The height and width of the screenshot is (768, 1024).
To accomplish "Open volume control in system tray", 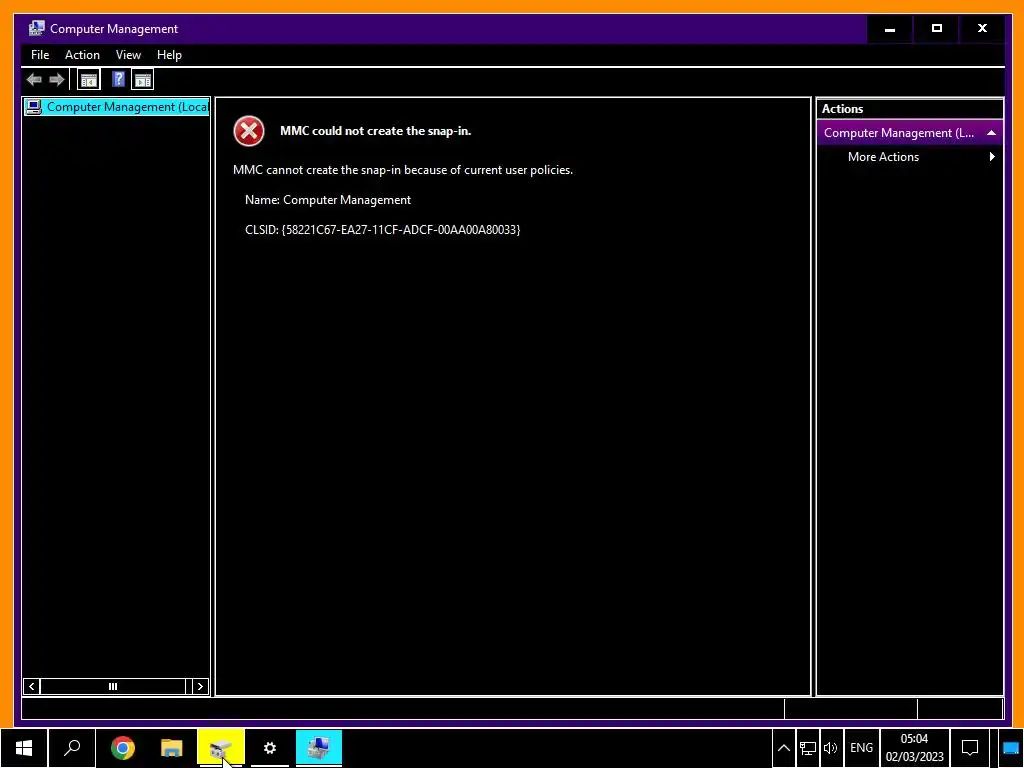I will 830,748.
